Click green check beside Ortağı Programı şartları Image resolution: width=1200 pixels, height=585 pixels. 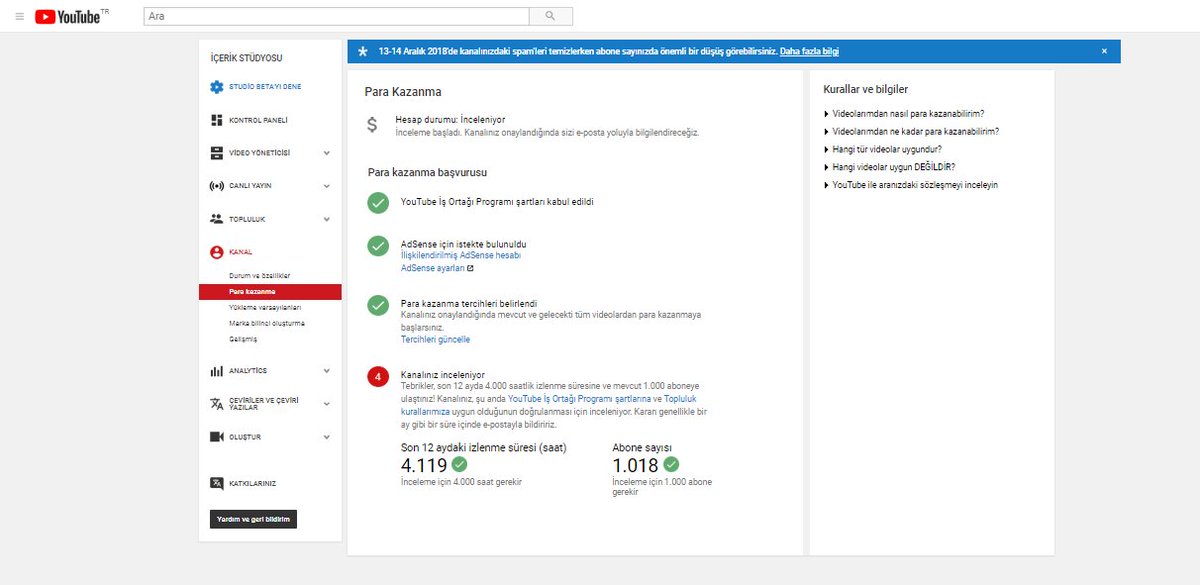378,203
